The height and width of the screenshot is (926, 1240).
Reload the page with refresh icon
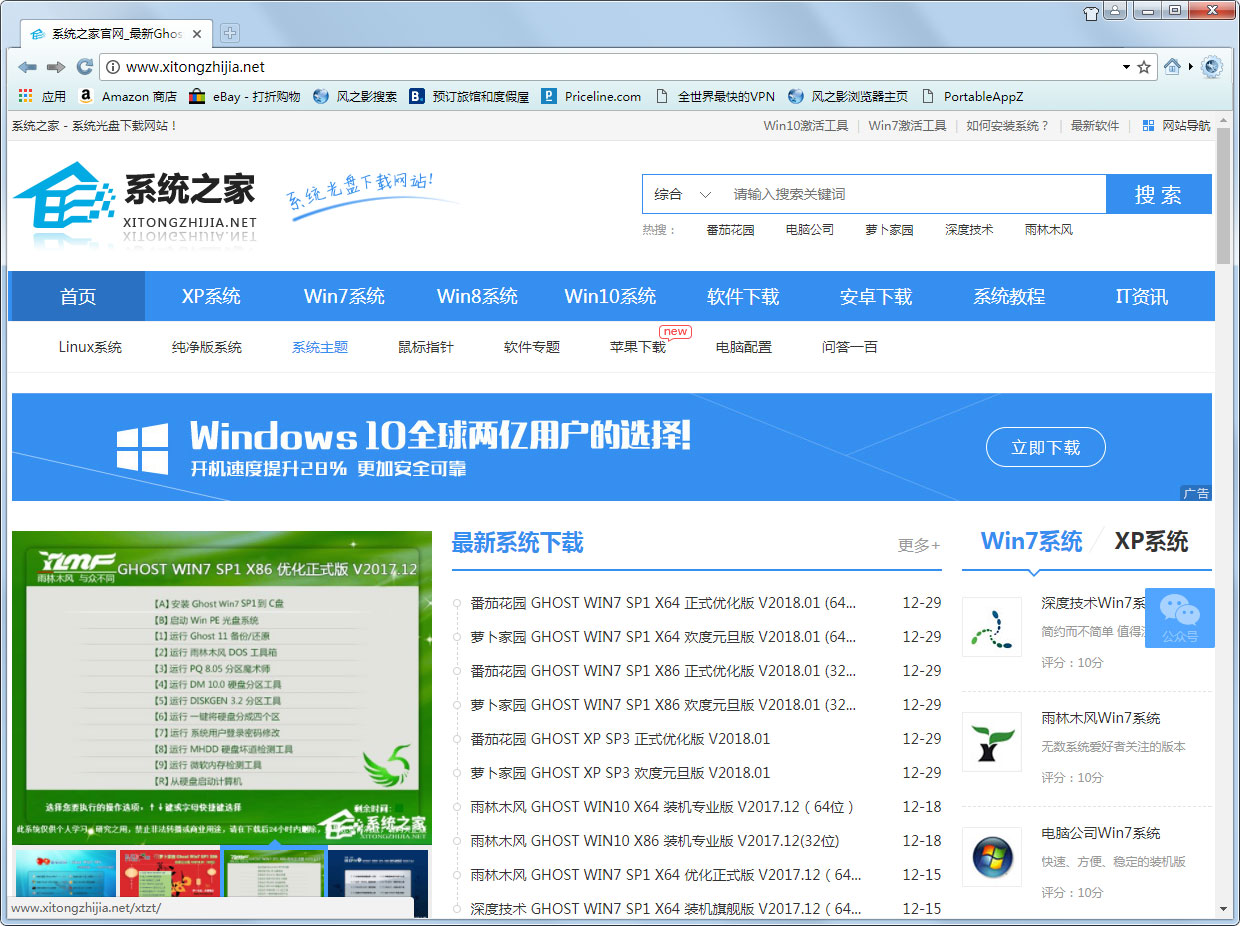click(85, 67)
